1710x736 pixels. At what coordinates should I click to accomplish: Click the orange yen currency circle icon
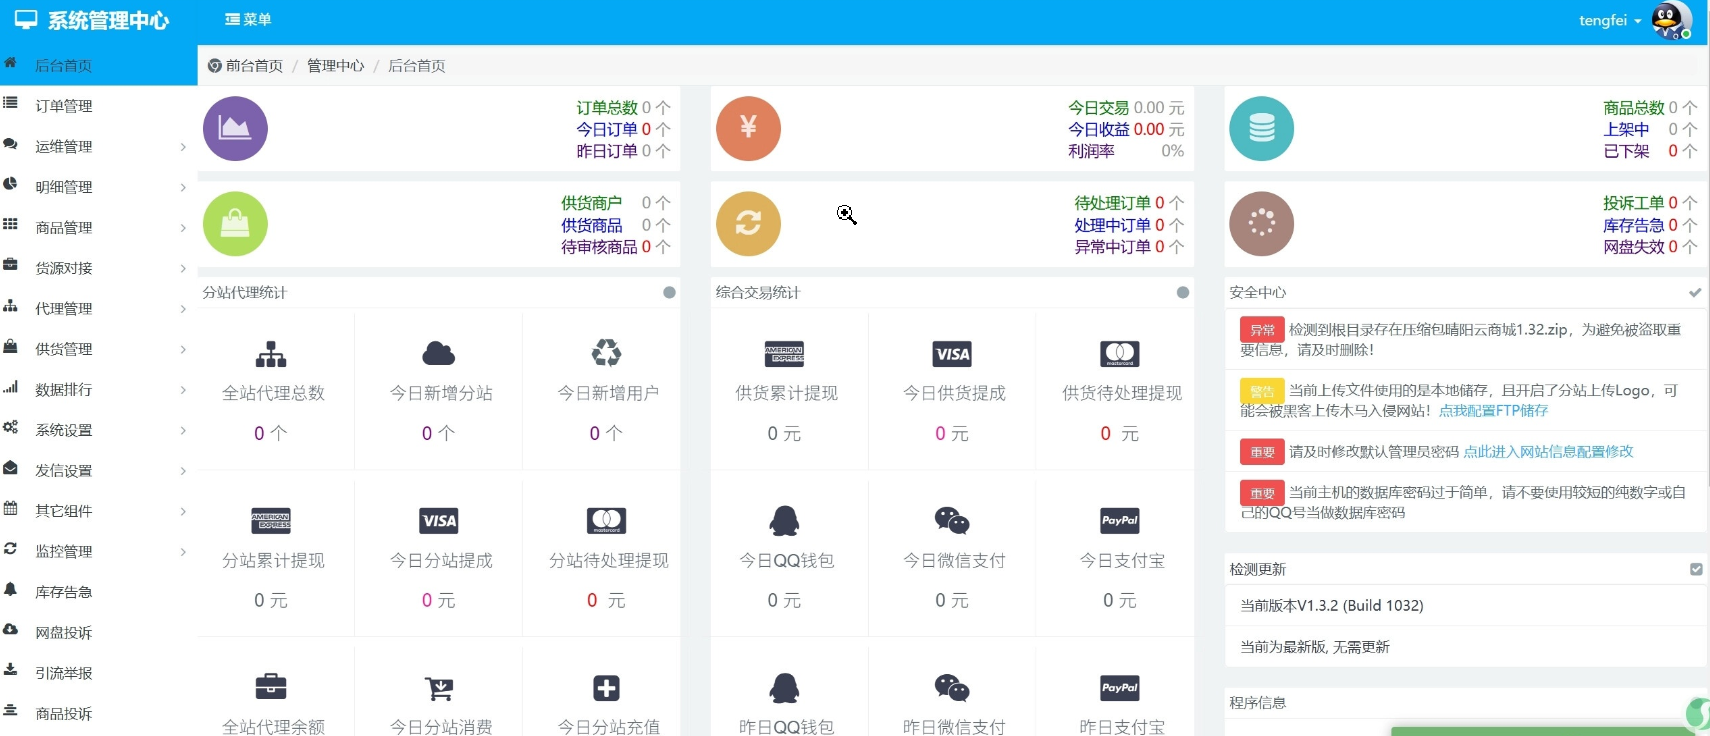[748, 128]
